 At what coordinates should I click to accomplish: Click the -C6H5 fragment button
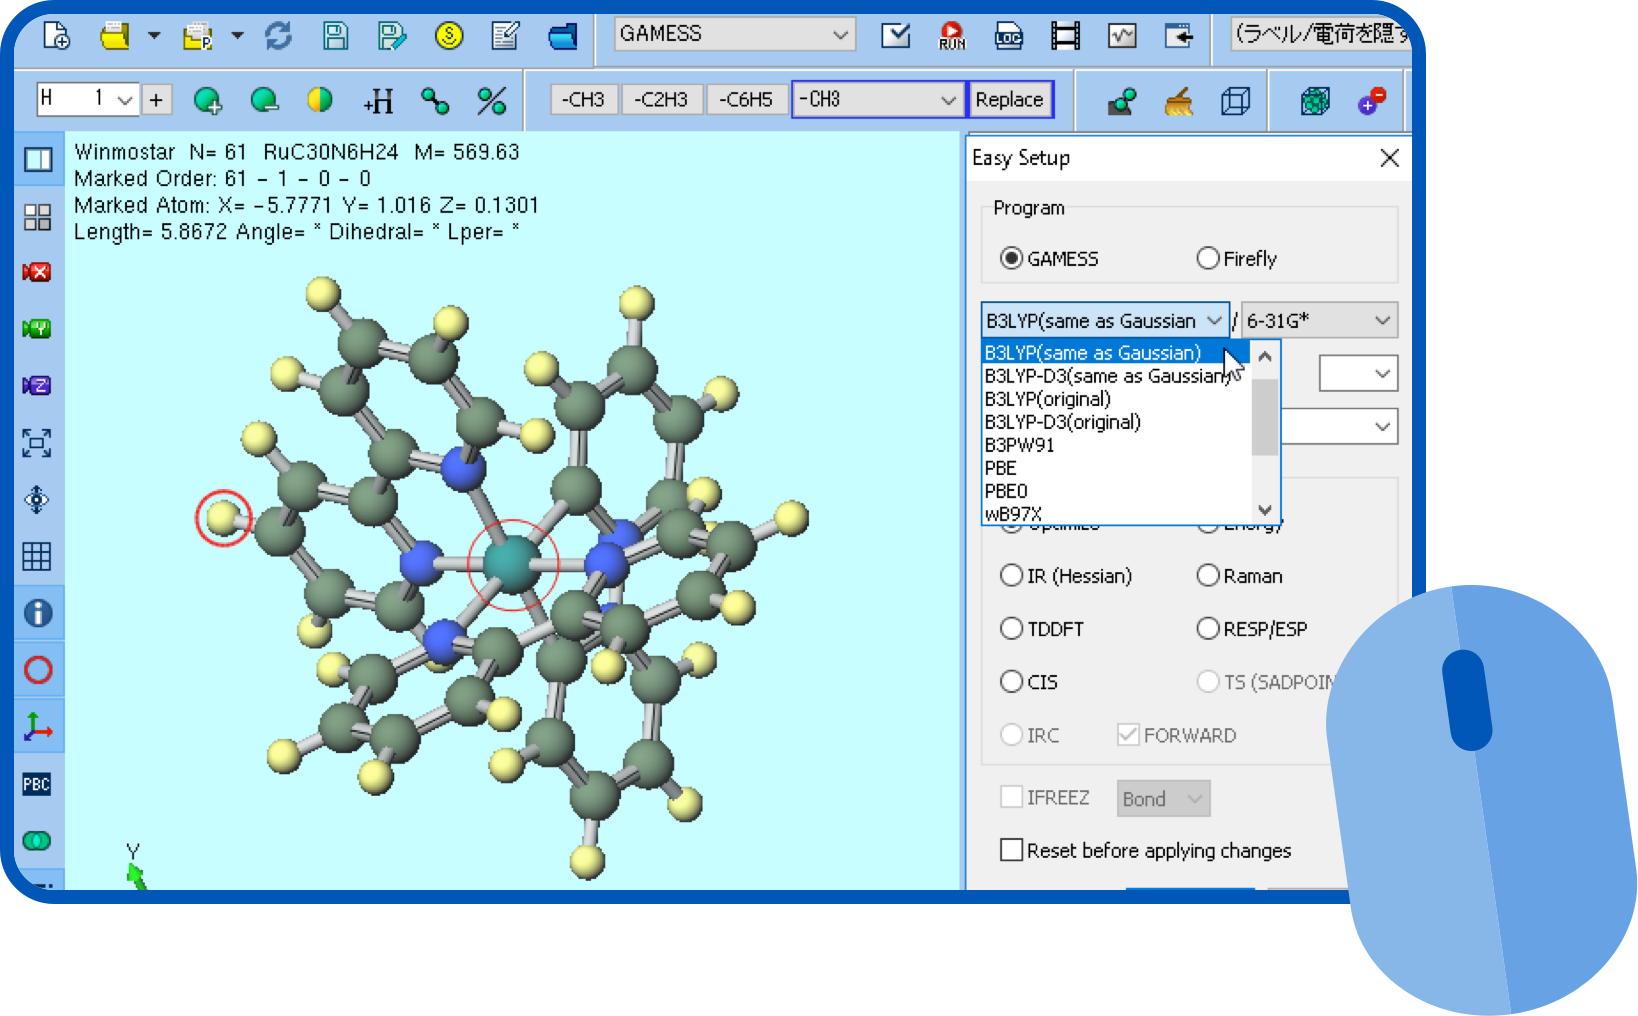(747, 99)
